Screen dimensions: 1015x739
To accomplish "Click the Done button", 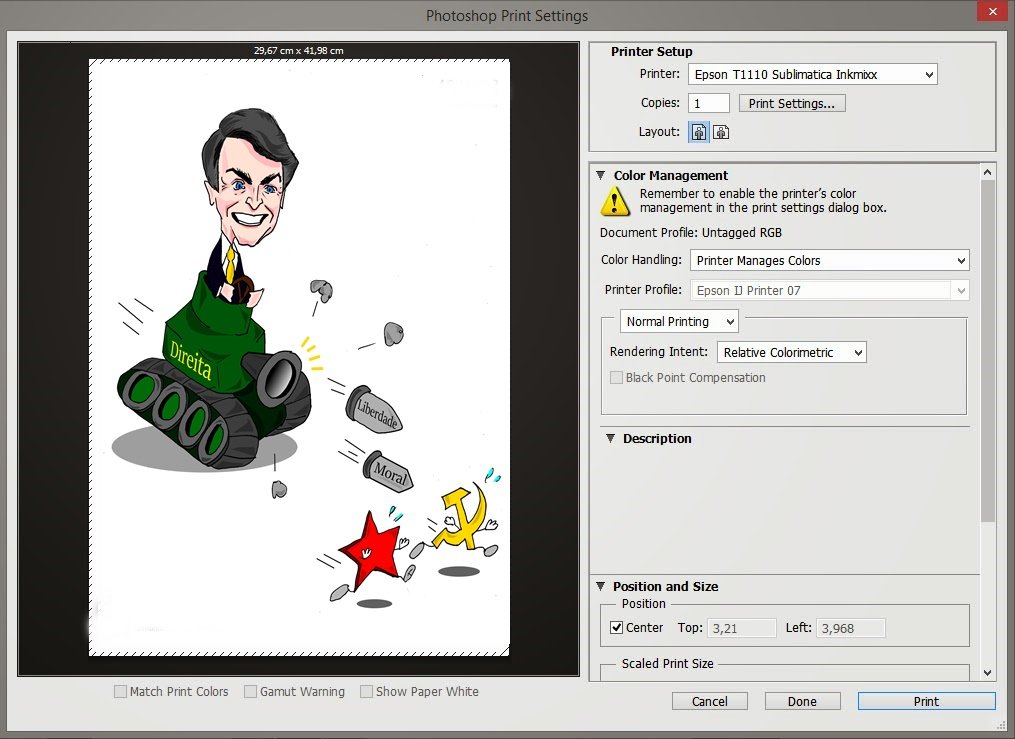I will pyautogui.click(x=802, y=701).
